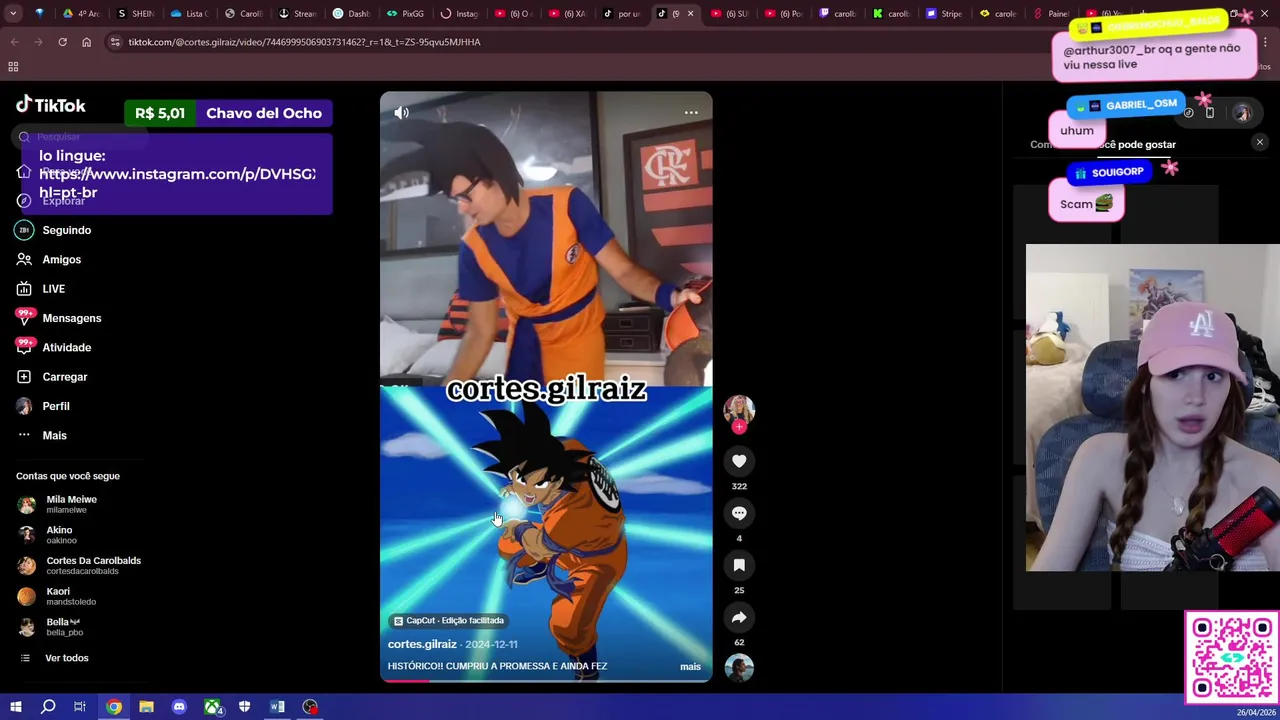This screenshot has width=1280, height=720.
Task: Like the video with the heart icon
Action: point(739,461)
